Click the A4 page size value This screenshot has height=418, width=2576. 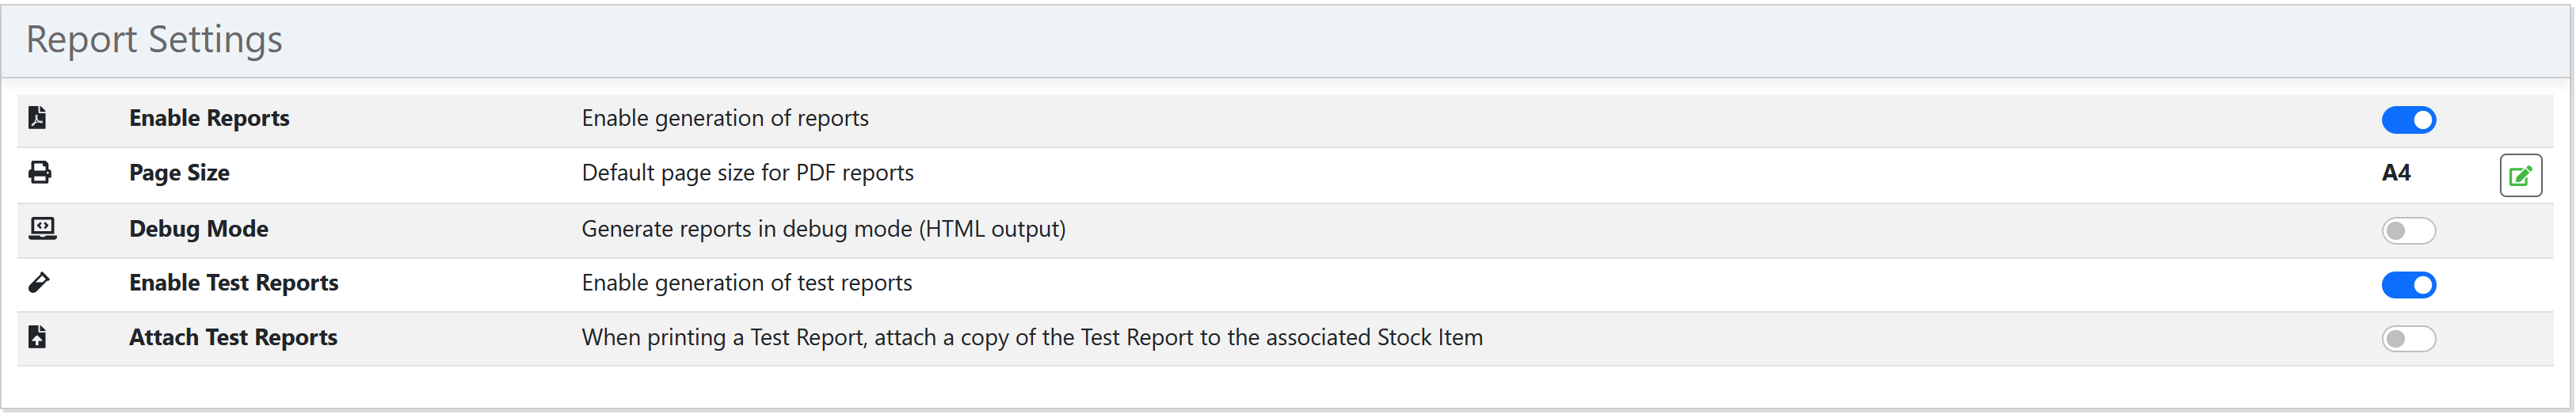[x=2396, y=173]
